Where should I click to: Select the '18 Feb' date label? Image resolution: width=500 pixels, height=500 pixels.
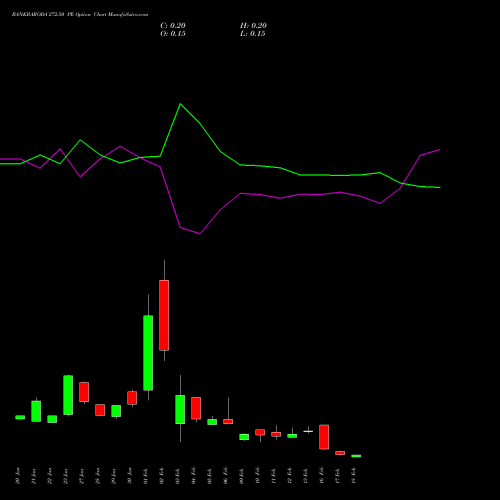tap(354, 476)
